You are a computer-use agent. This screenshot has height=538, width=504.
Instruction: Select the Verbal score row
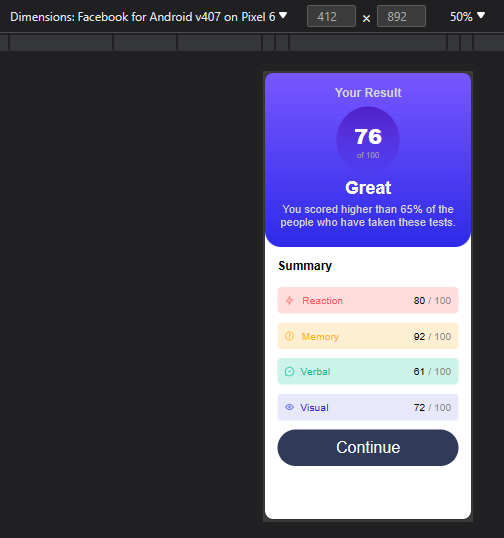[368, 372]
